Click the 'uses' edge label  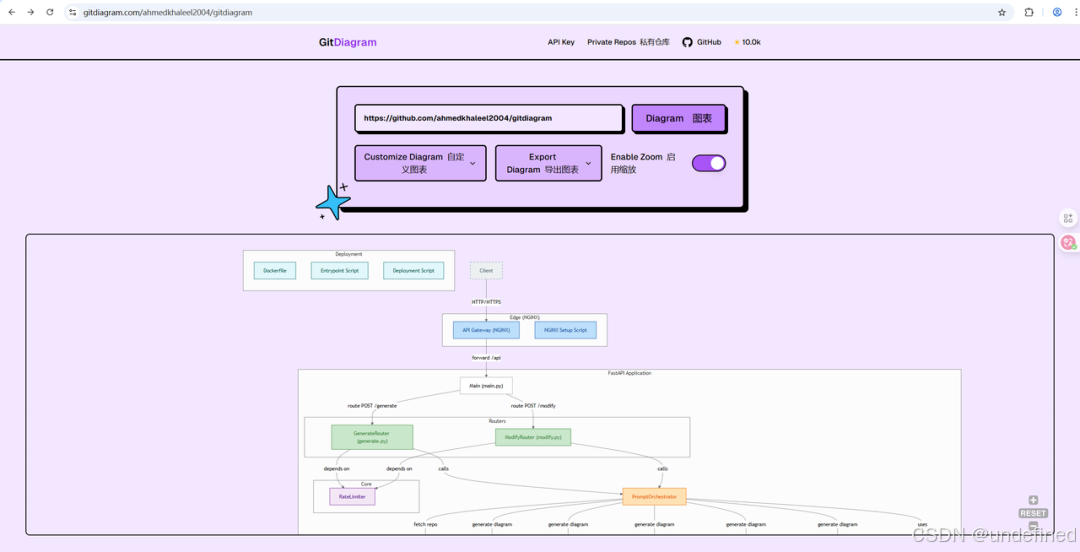(x=922, y=524)
